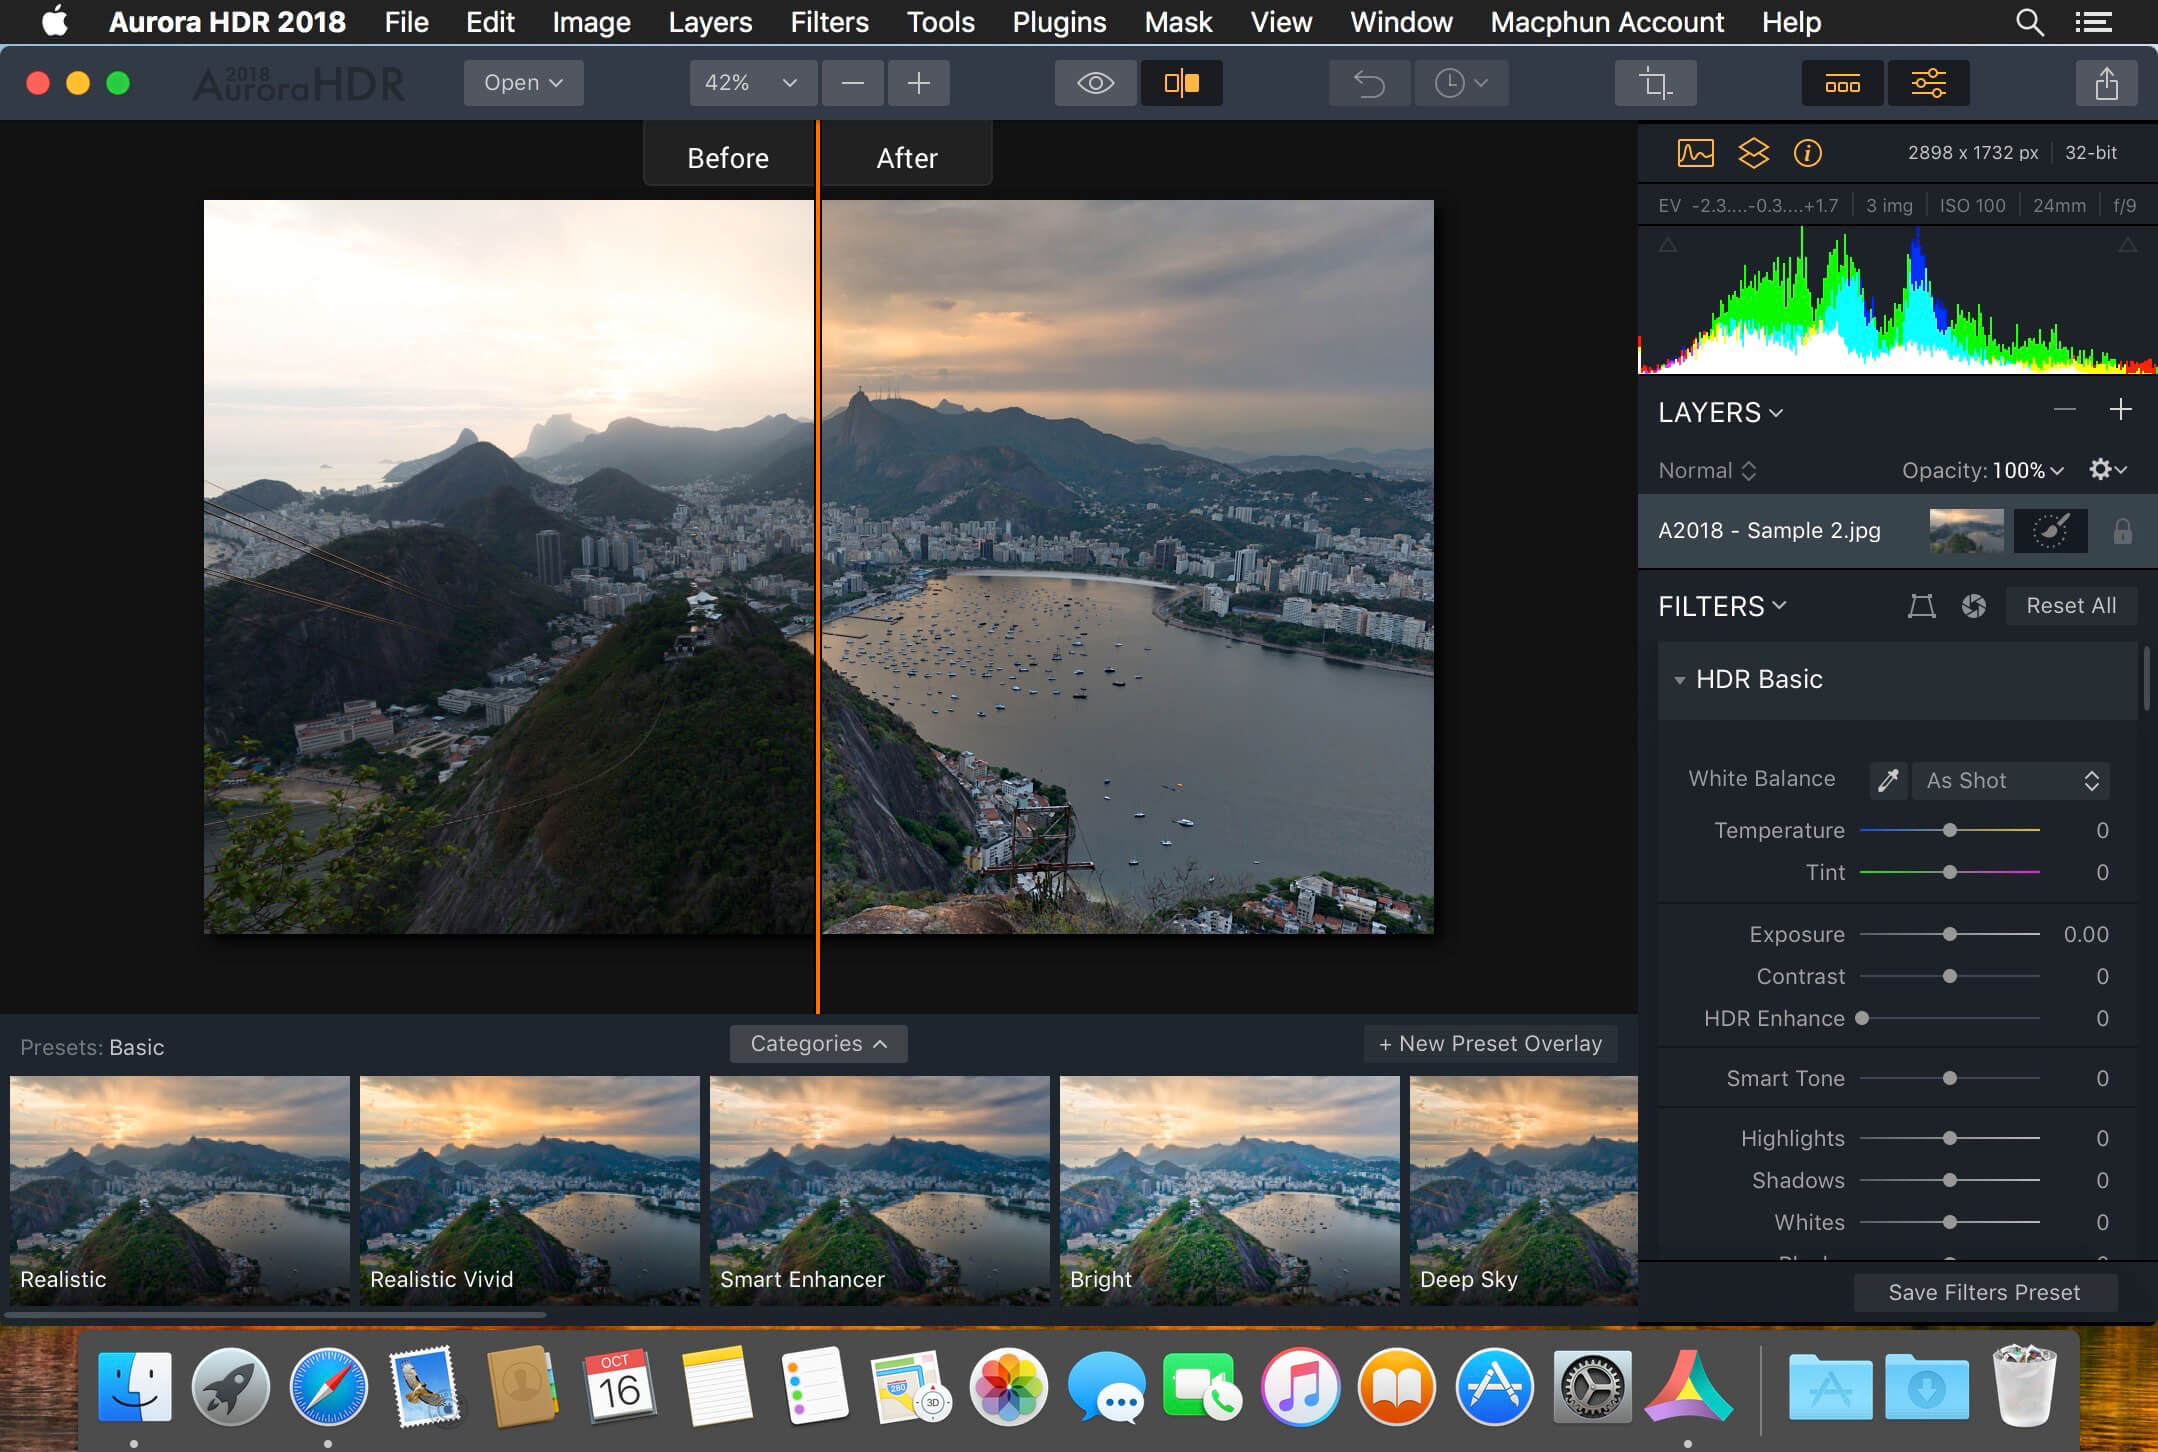Click the undo arrow button
The width and height of the screenshot is (2158, 1452).
pos(1369,83)
